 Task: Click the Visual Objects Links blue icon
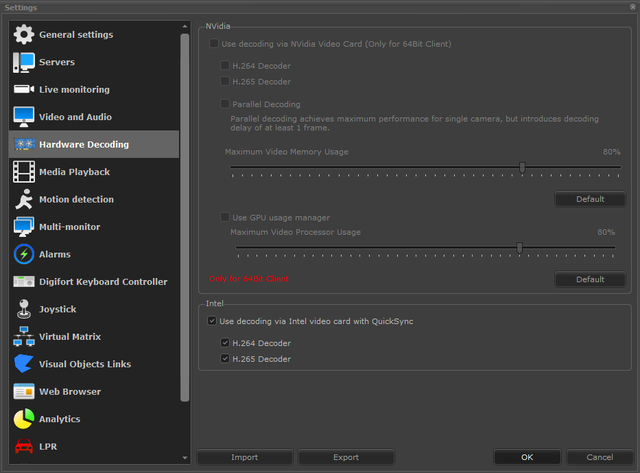click(x=24, y=364)
